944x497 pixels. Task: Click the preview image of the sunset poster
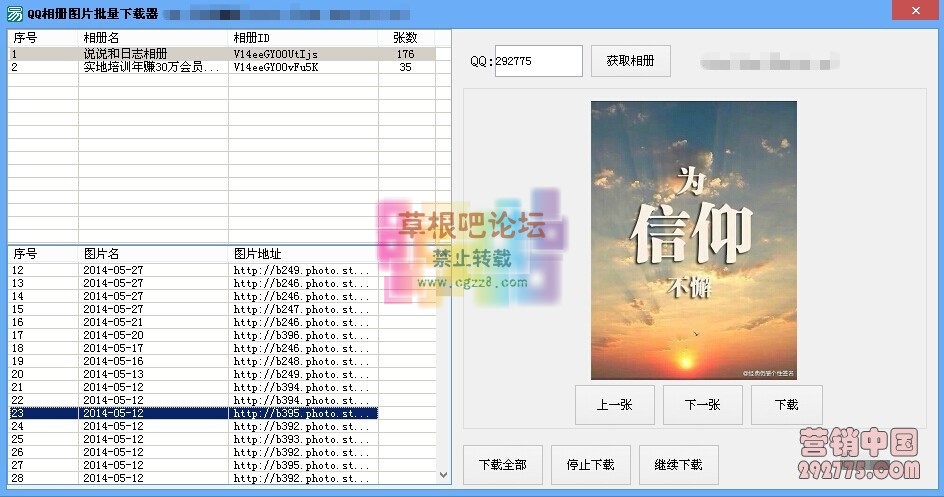coord(694,240)
